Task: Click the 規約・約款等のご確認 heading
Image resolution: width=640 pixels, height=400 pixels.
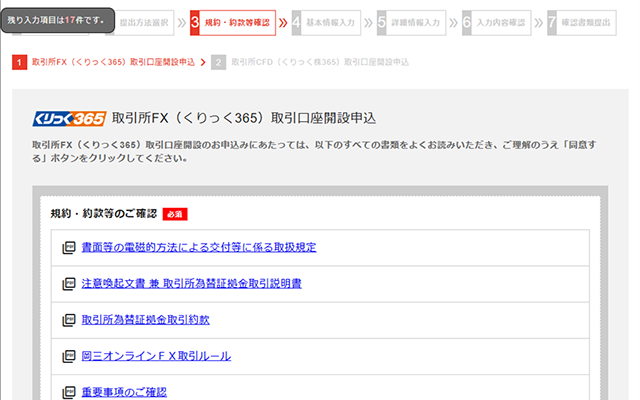Action: [x=104, y=214]
